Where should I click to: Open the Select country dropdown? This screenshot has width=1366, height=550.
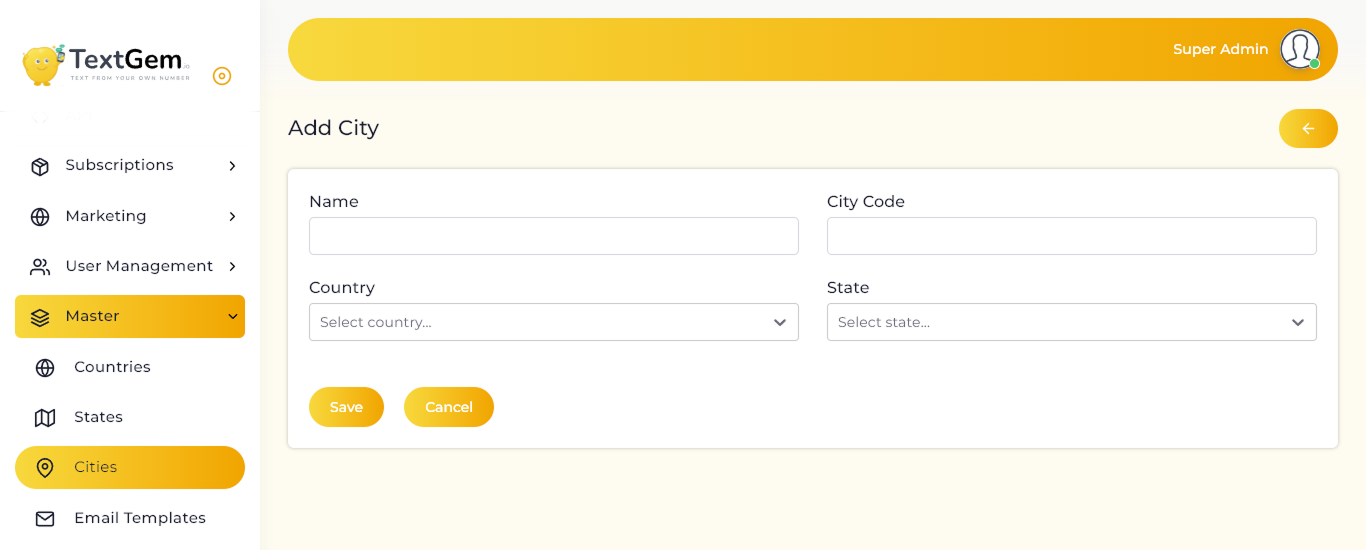click(554, 322)
